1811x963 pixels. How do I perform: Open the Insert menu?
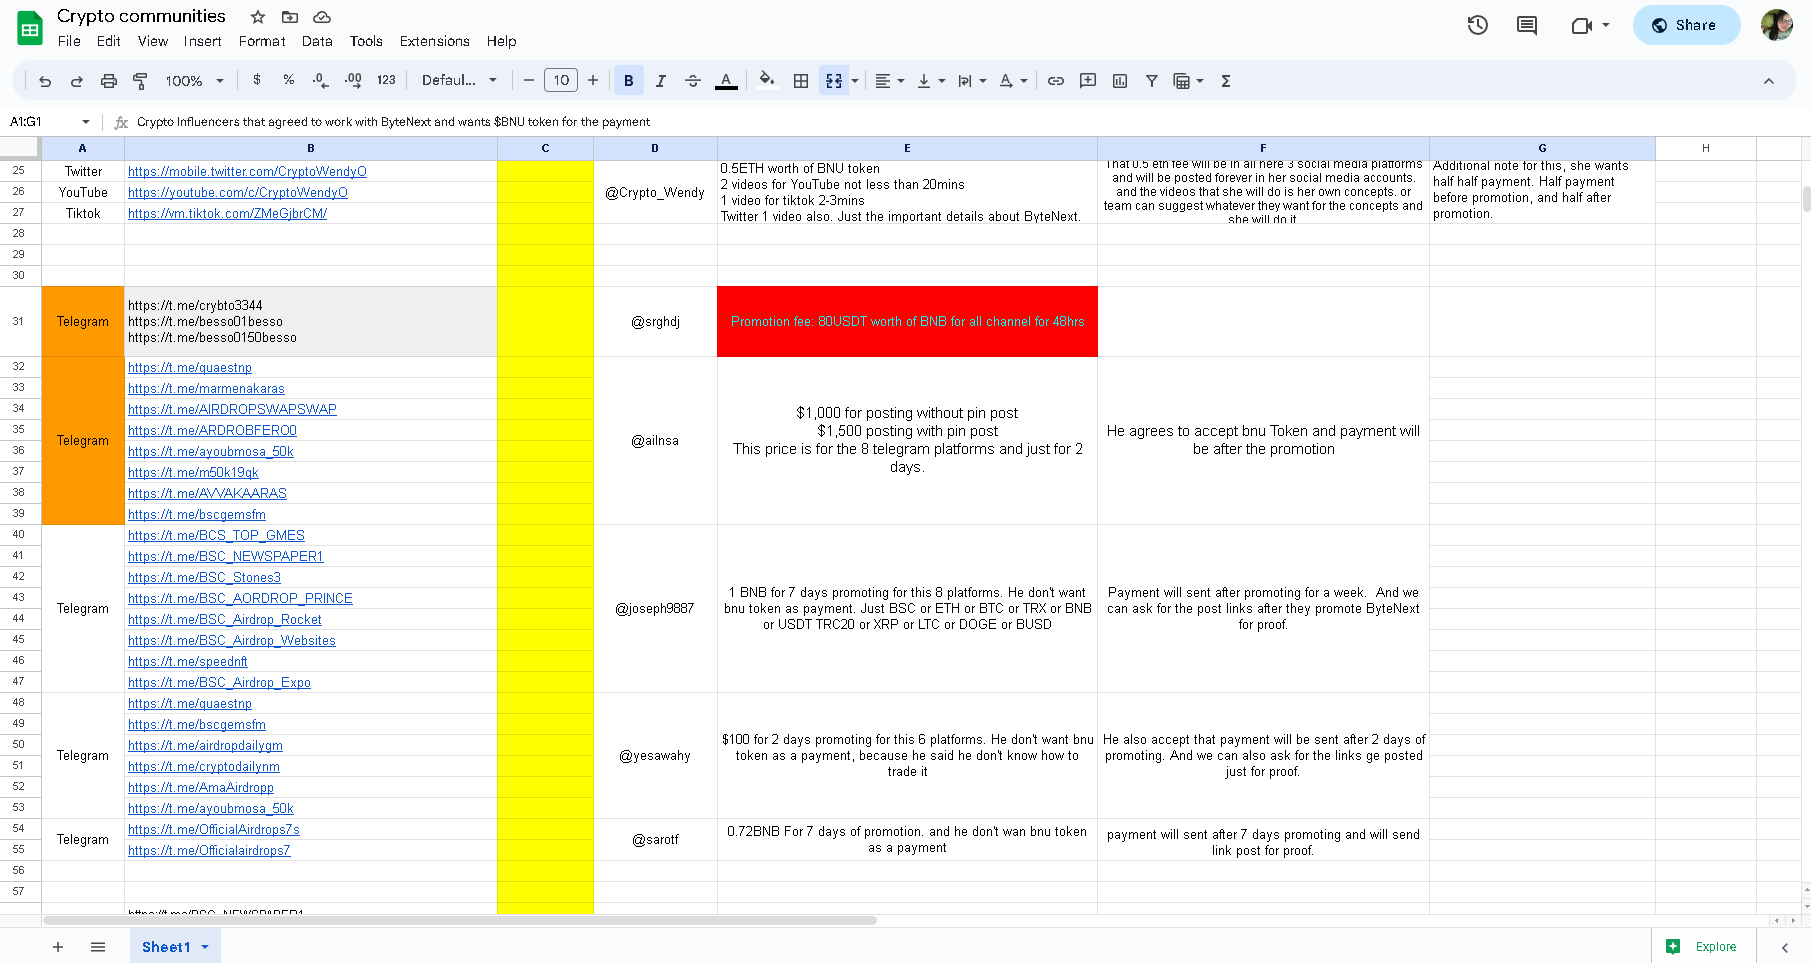point(202,41)
